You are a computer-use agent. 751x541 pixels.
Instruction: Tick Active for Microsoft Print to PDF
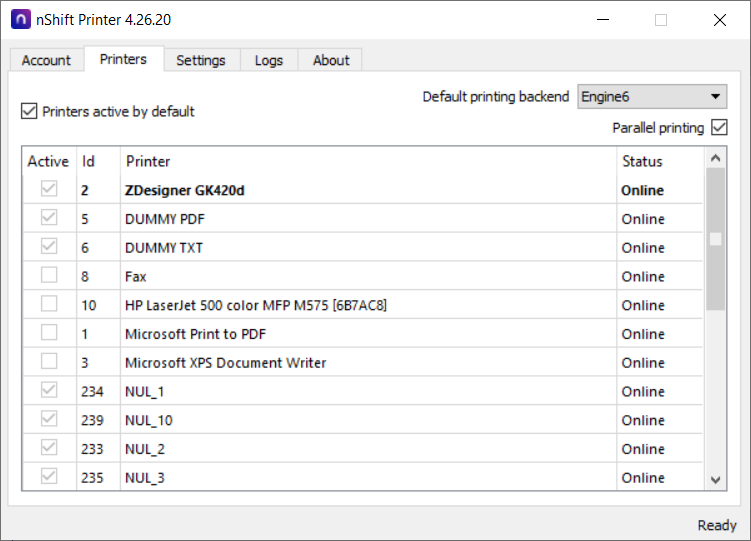49,333
